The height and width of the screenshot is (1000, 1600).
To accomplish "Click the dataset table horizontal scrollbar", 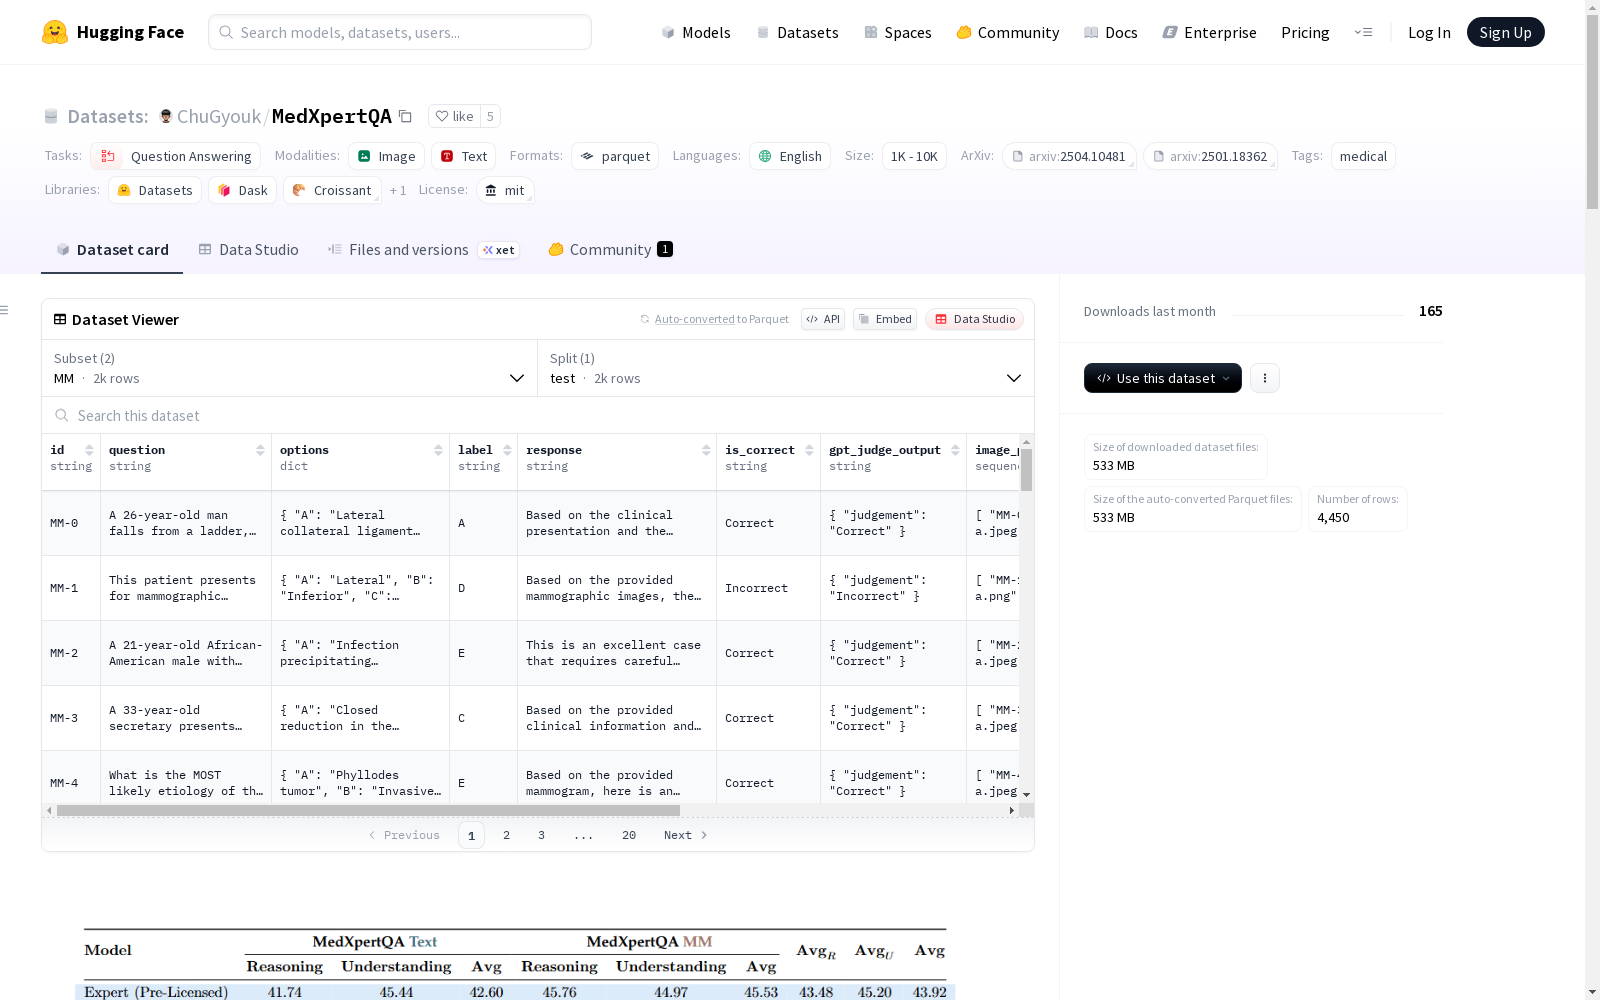I will pyautogui.click(x=368, y=810).
